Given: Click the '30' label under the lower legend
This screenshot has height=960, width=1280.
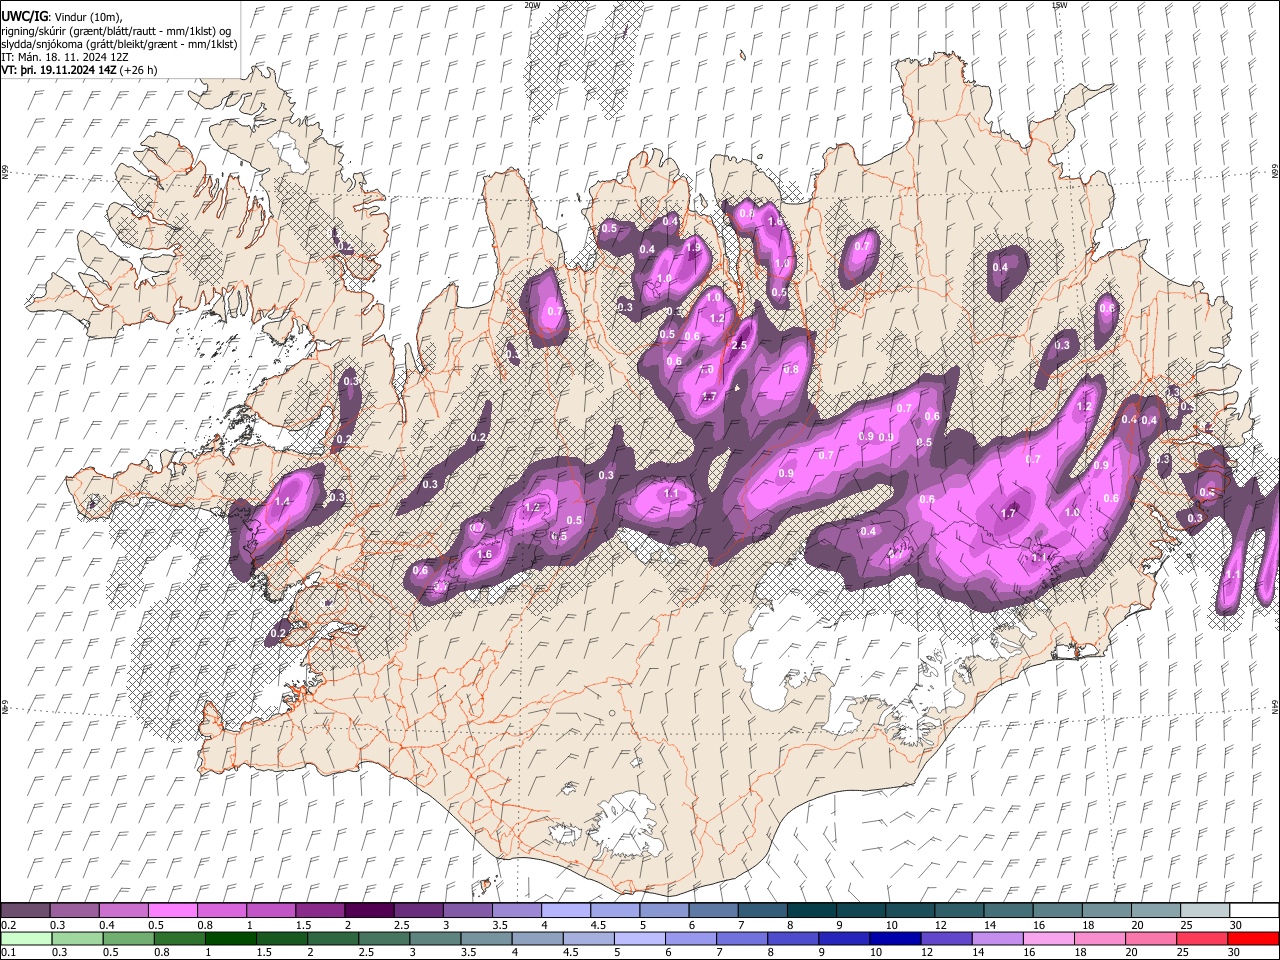Looking at the screenshot, I should click(x=1236, y=953).
